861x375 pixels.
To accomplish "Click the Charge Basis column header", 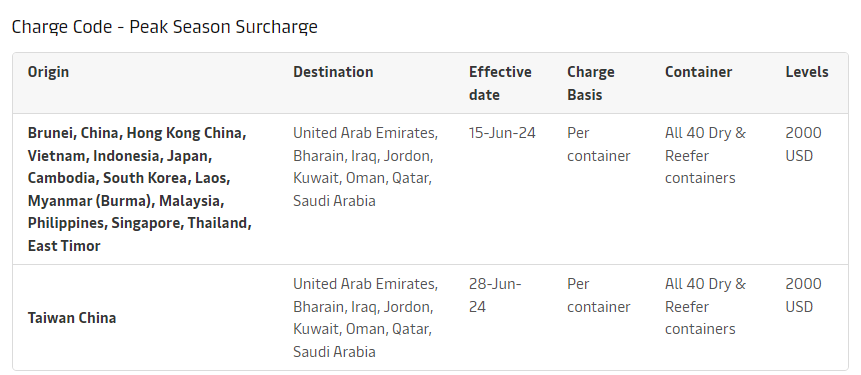I will (591, 83).
